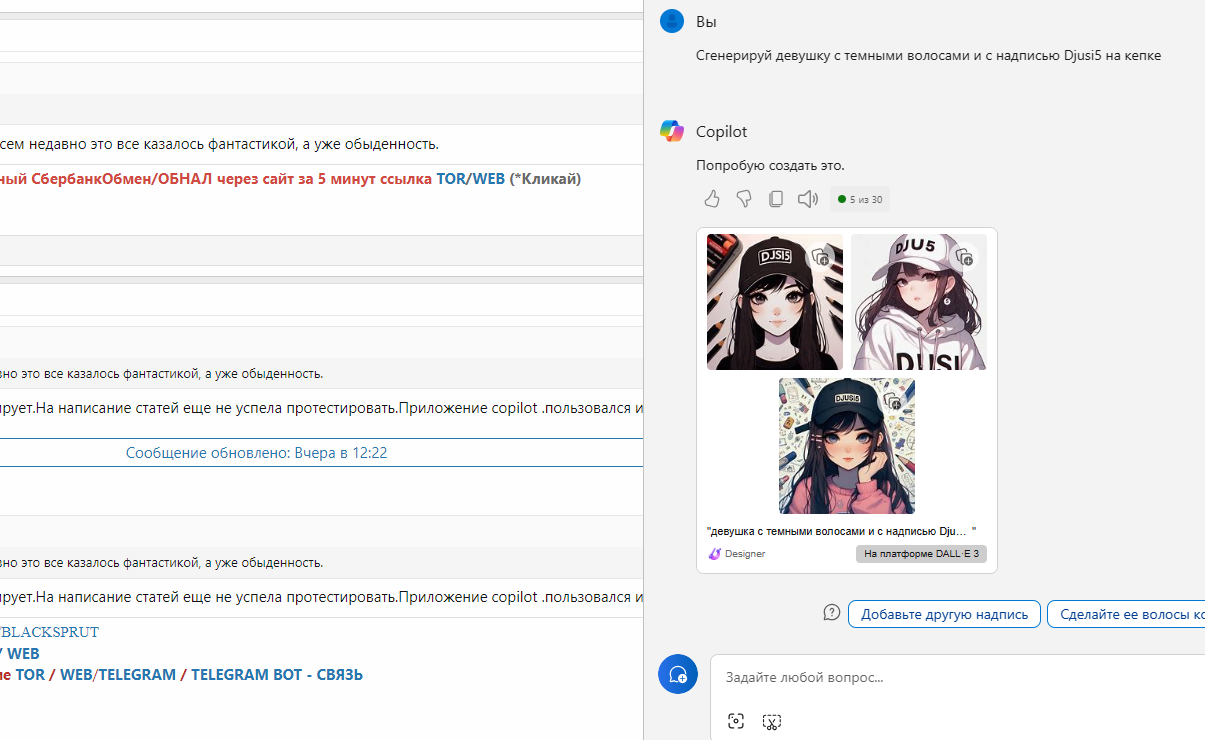The width and height of the screenshot is (1205, 740).
Task: Click the add image (visual search) icon
Action: coord(736,721)
